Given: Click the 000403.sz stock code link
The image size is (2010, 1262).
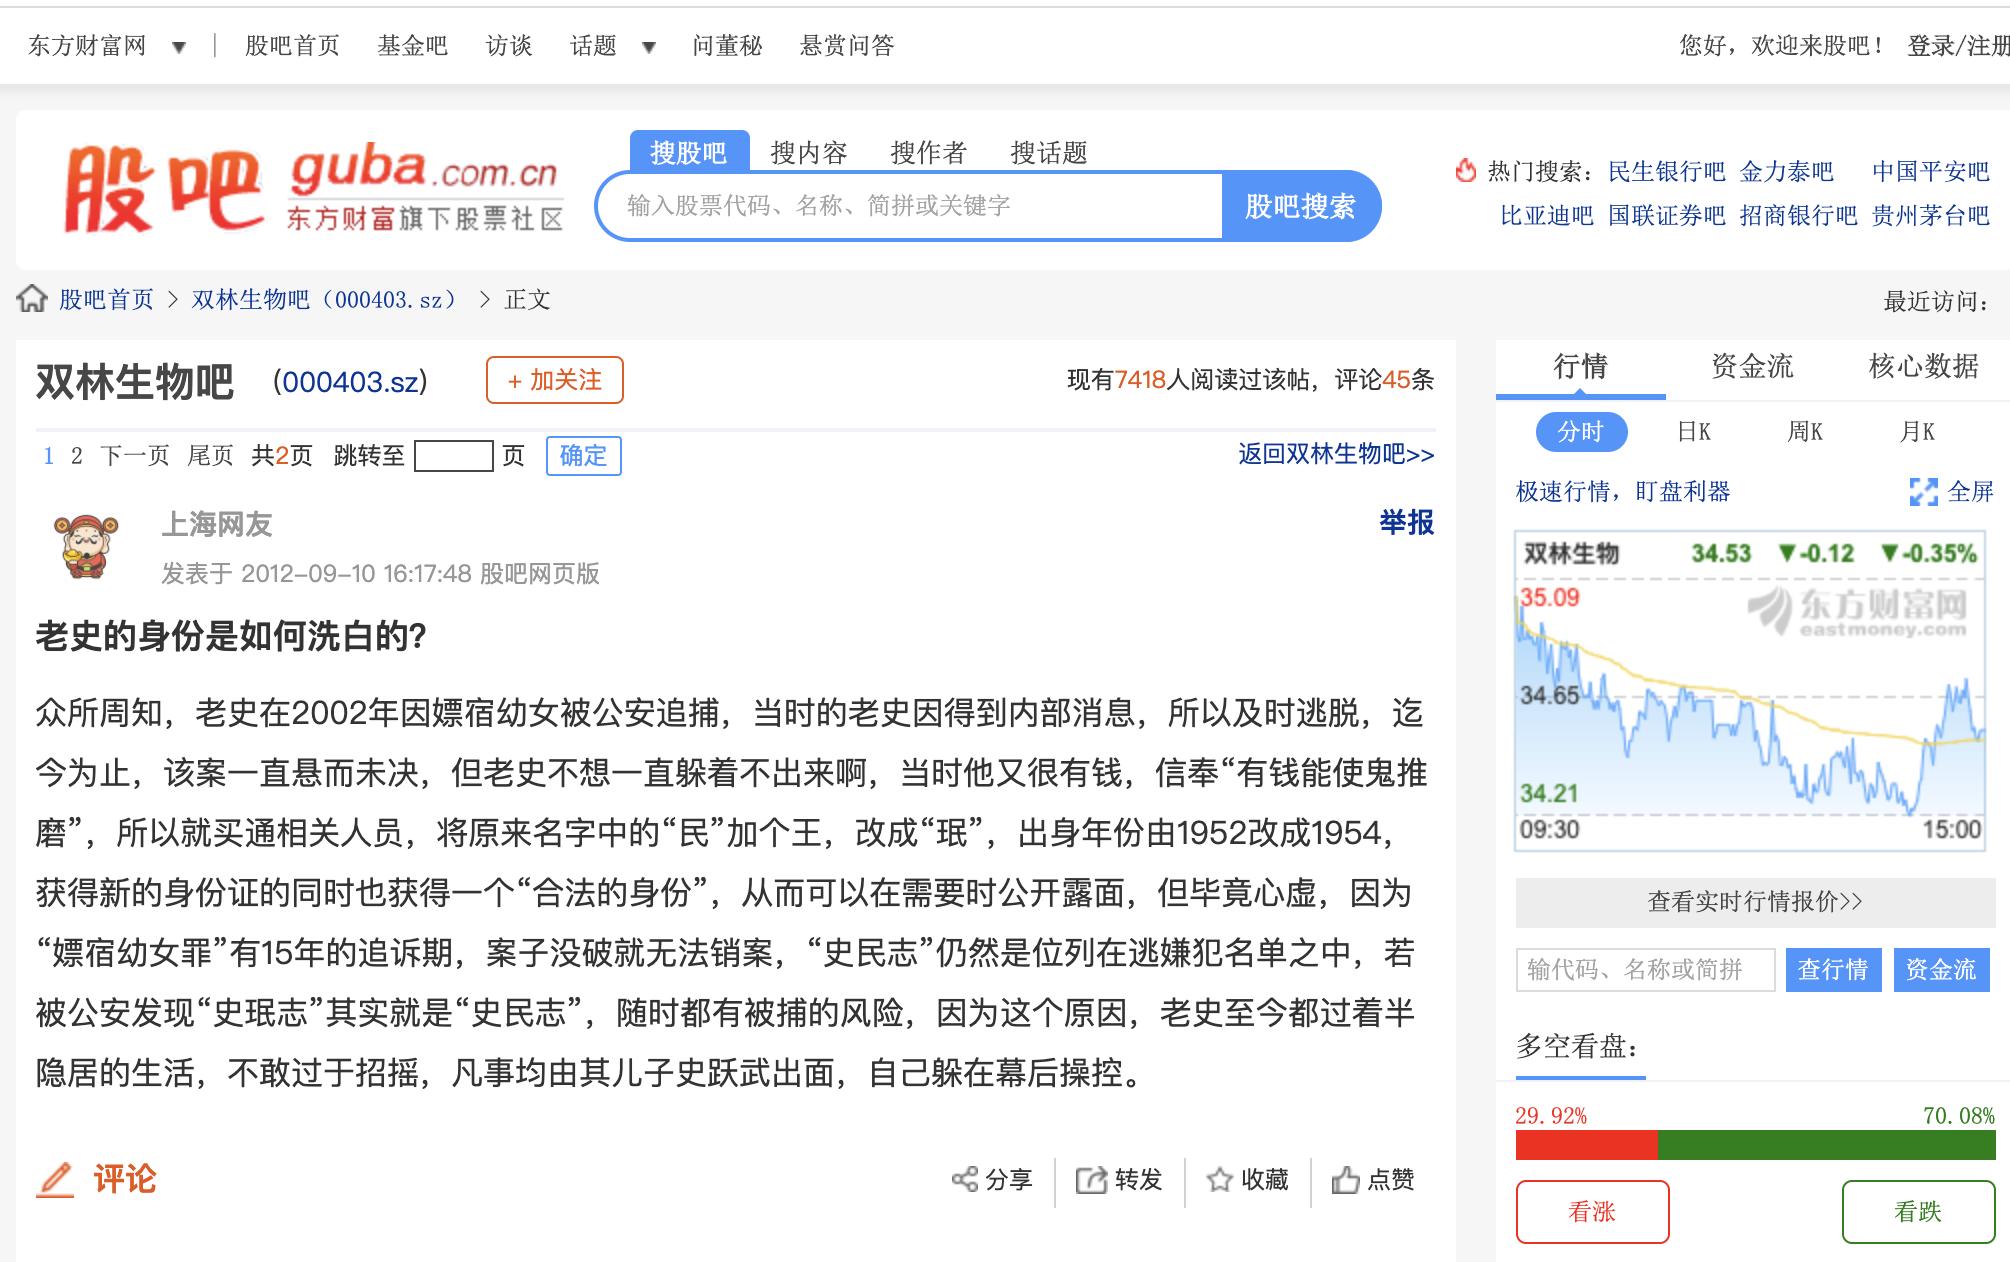Looking at the screenshot, I should click(x=350, y=381).
